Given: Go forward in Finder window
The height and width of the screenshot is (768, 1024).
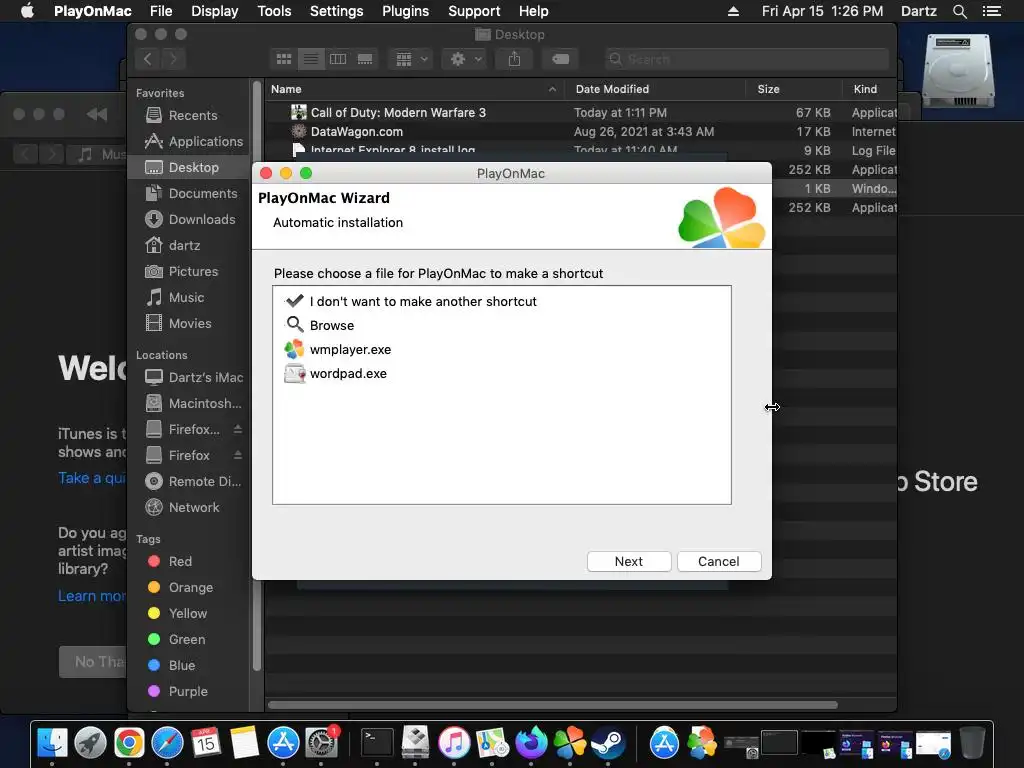Looking at the screenshot, I should [x=173, y=59].
